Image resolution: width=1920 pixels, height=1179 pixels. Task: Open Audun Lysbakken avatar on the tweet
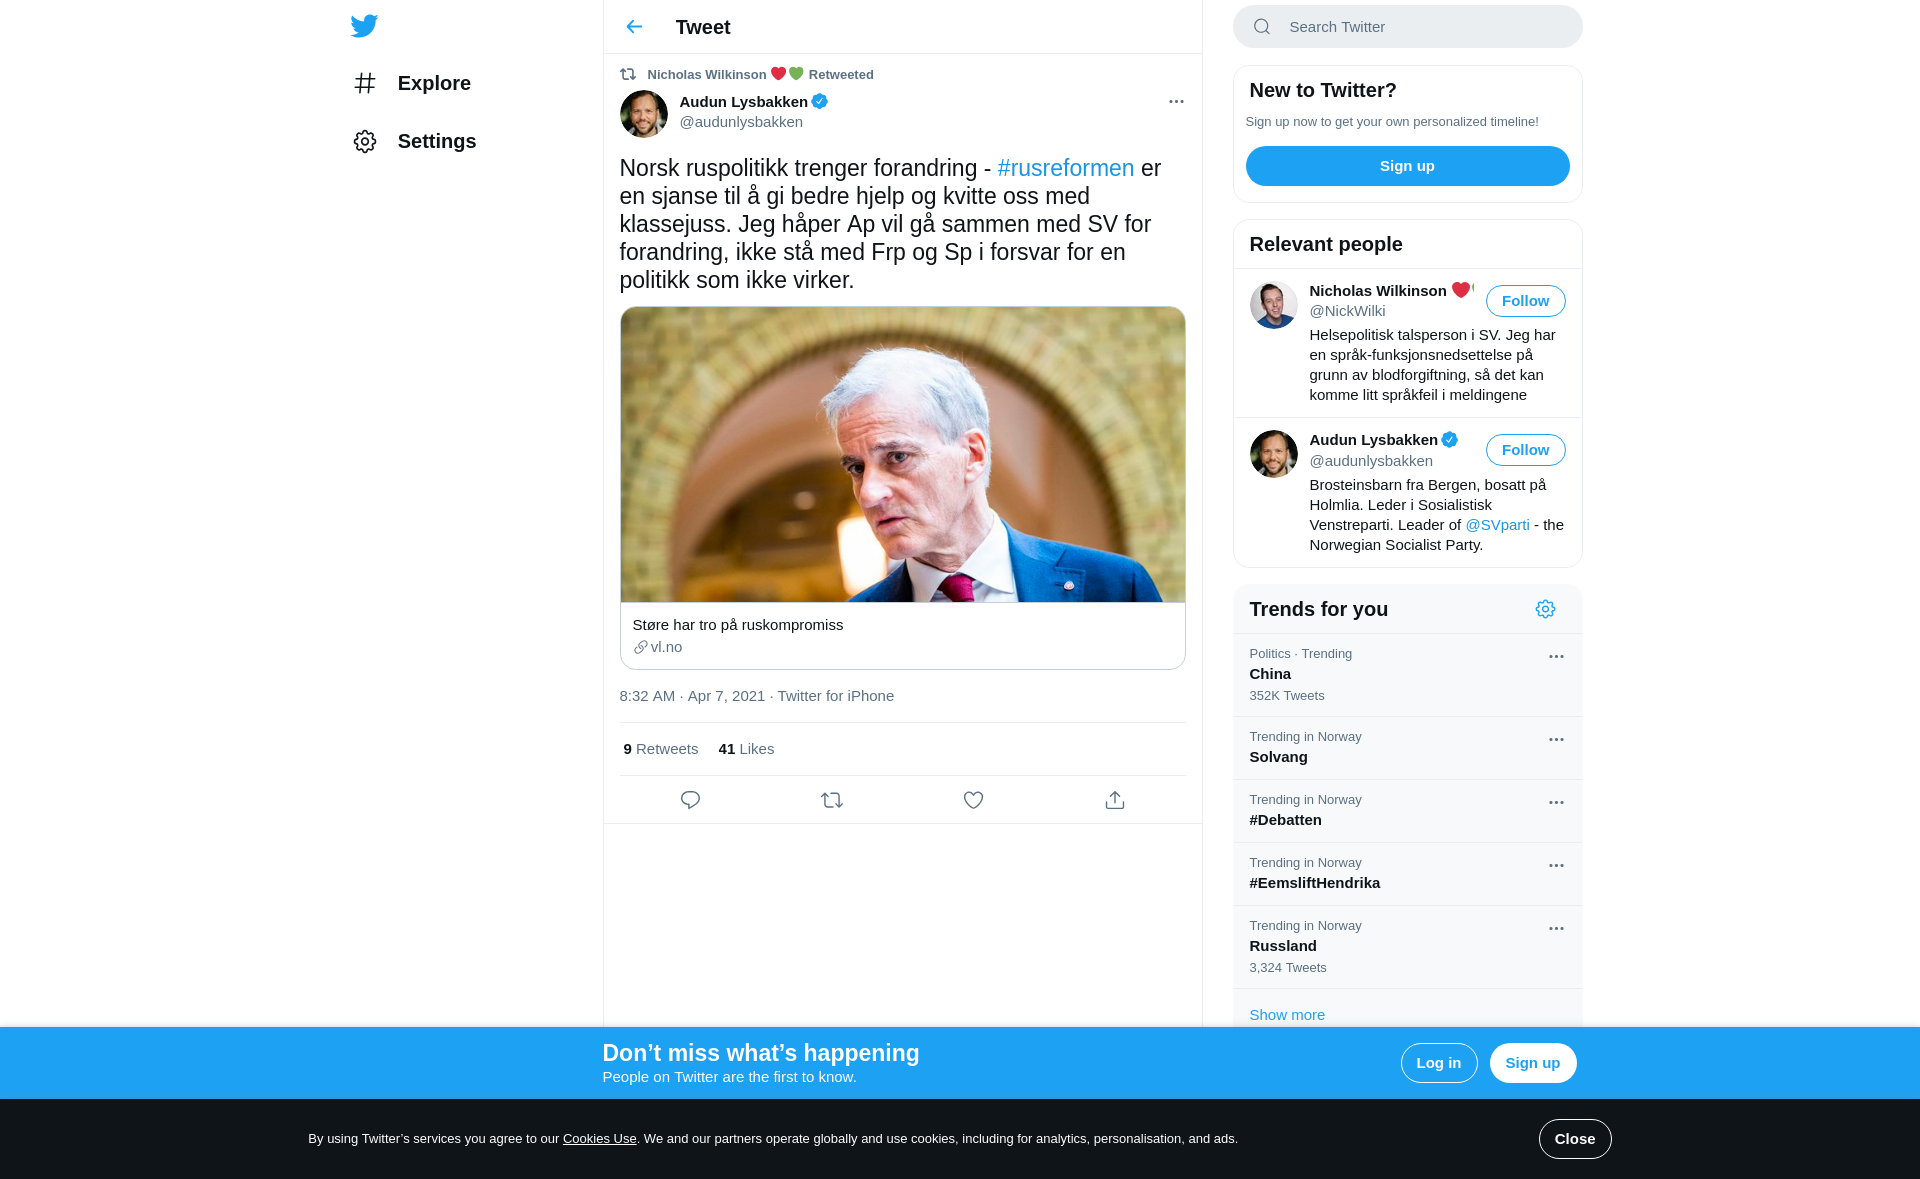point(644,114)
